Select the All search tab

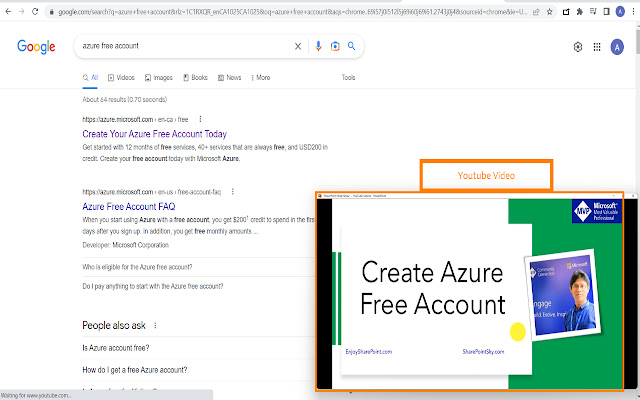[91, 78]
